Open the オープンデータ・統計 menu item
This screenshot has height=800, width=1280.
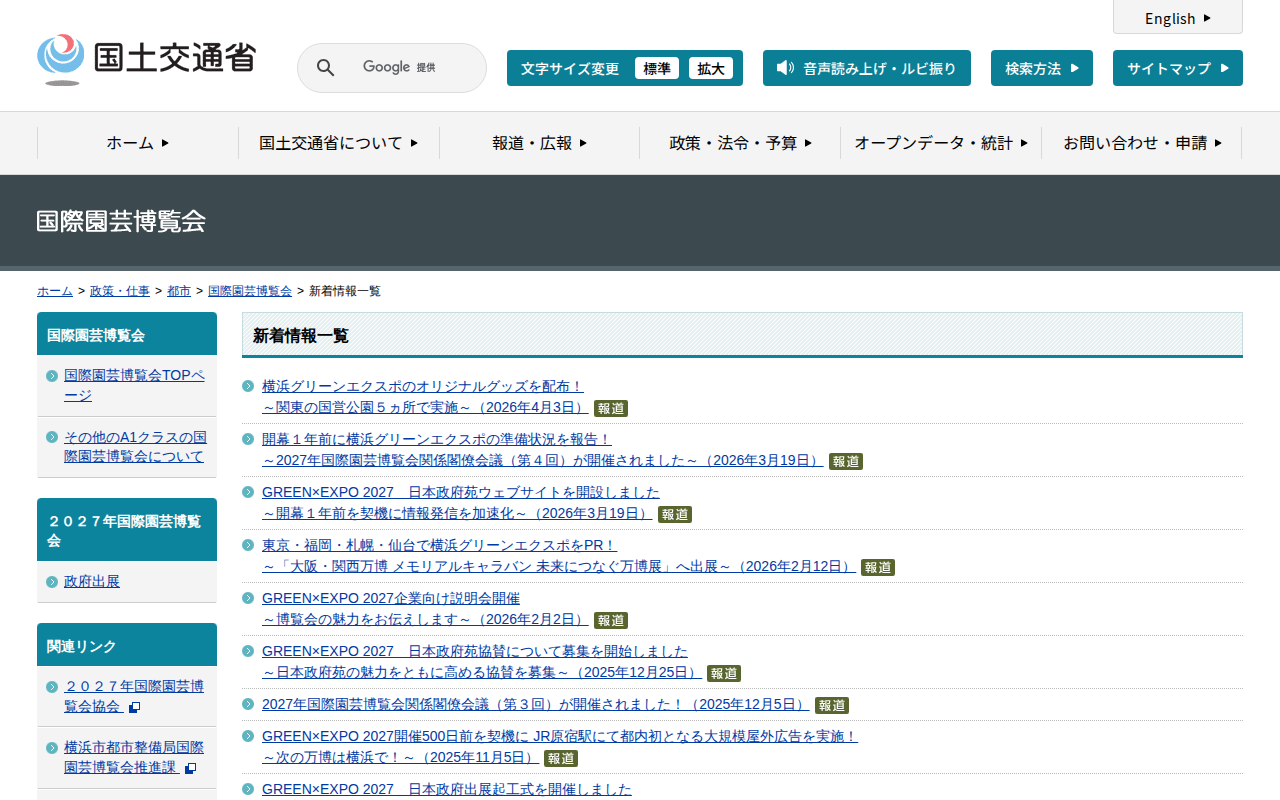pyautogui.click(x=940, y=143)
